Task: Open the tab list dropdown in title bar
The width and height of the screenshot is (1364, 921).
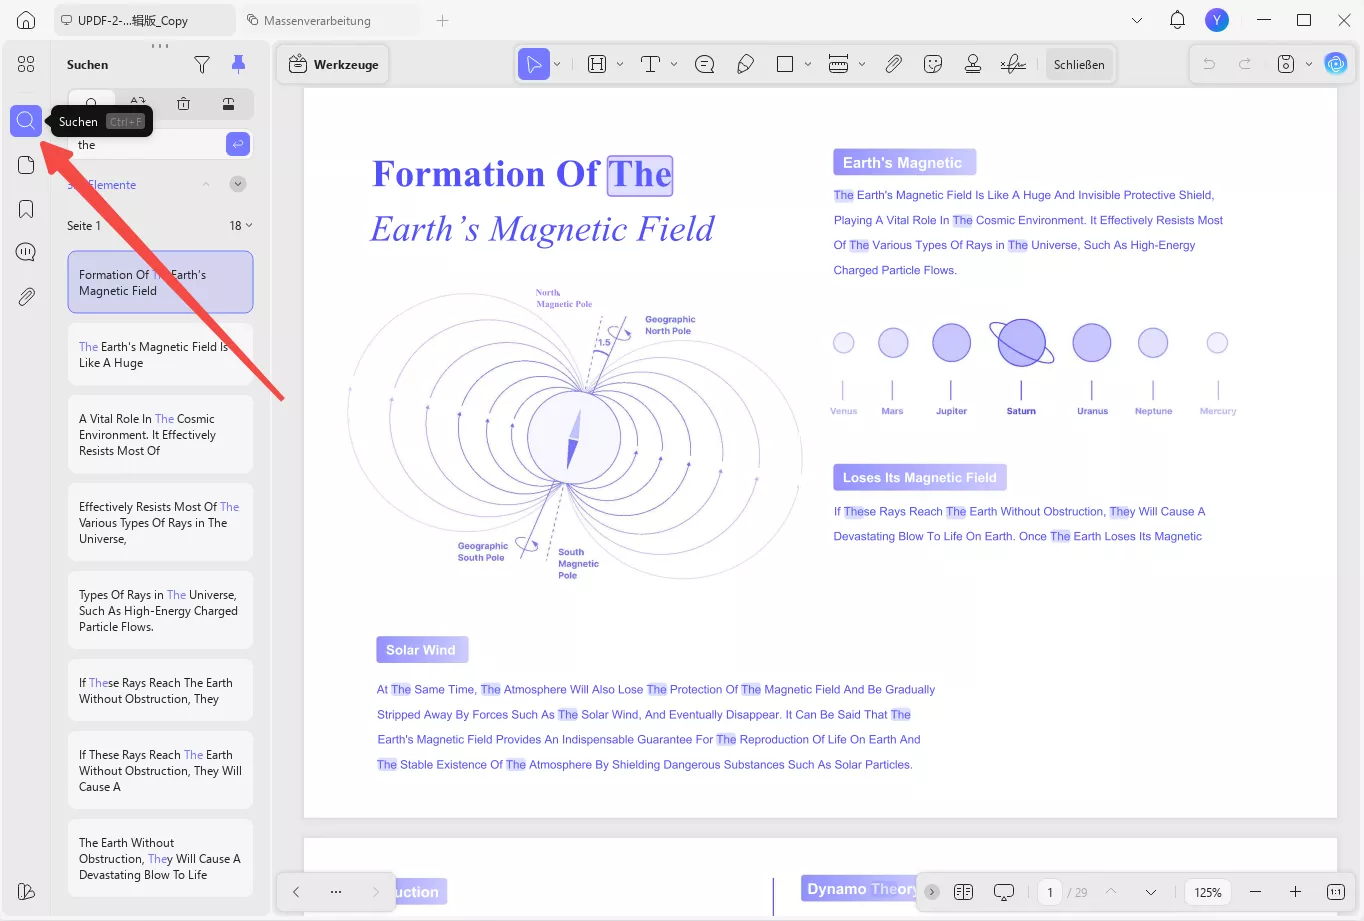Action: tap(1137, 20)
